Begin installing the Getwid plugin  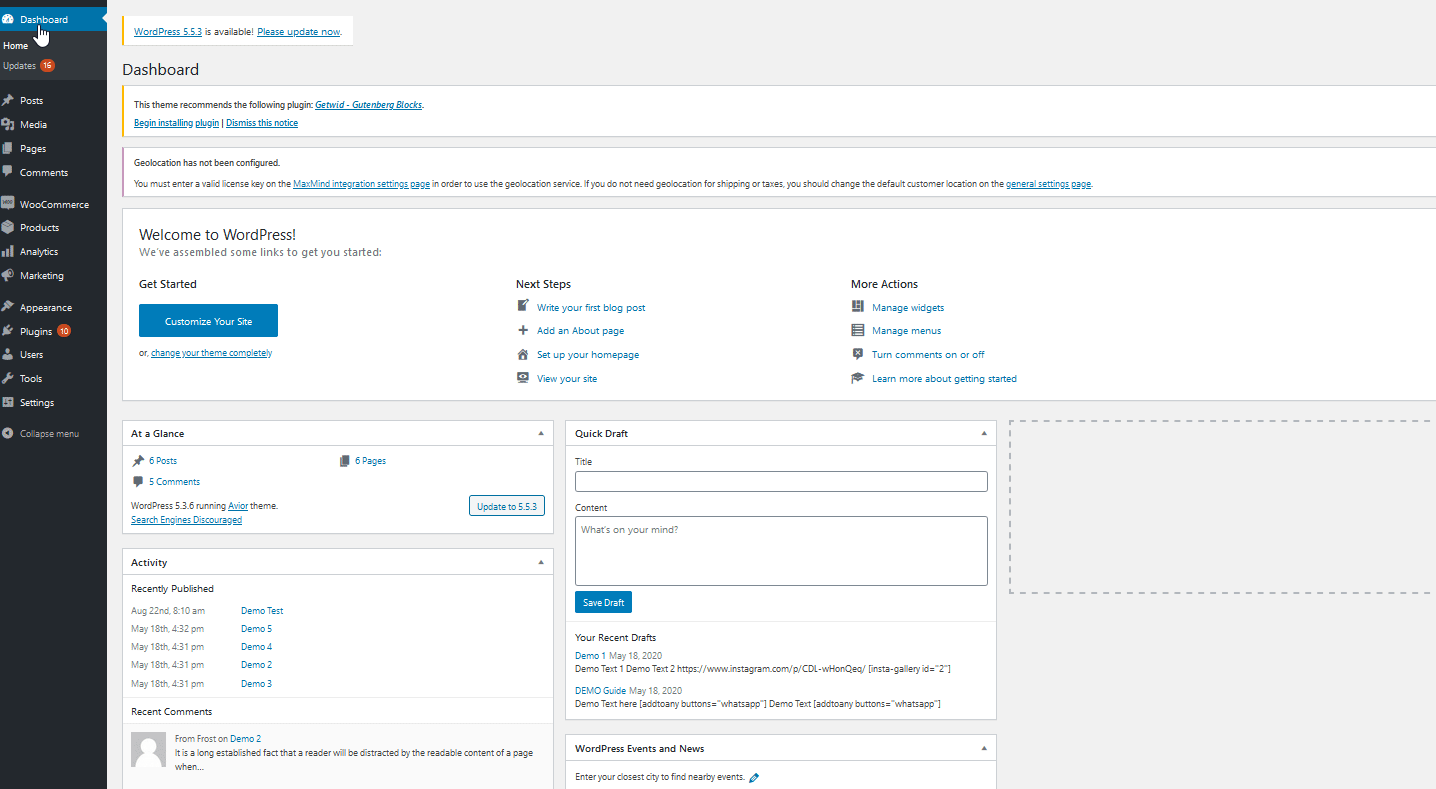coord(177,123)
